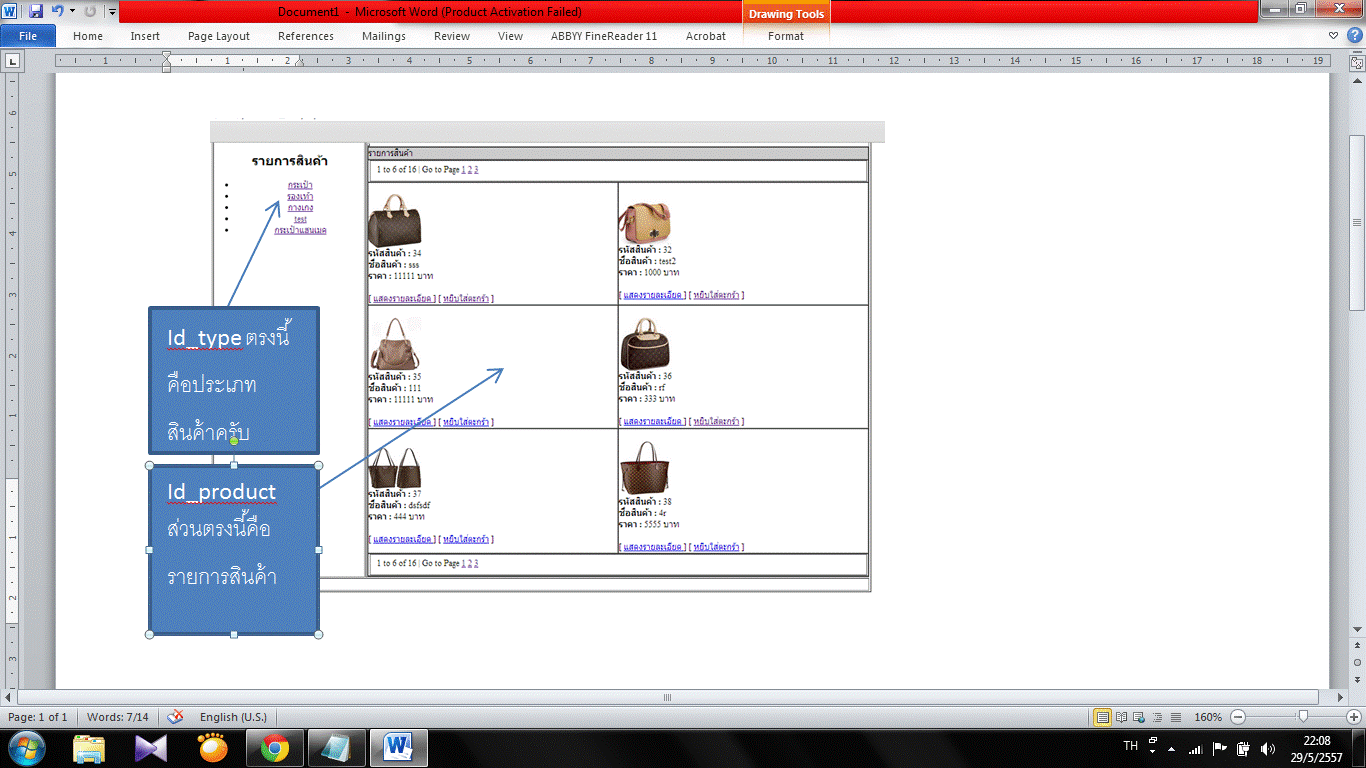Click the horizontal scrollbar left arrow
1366x768 pixels.
pos(10,697)
